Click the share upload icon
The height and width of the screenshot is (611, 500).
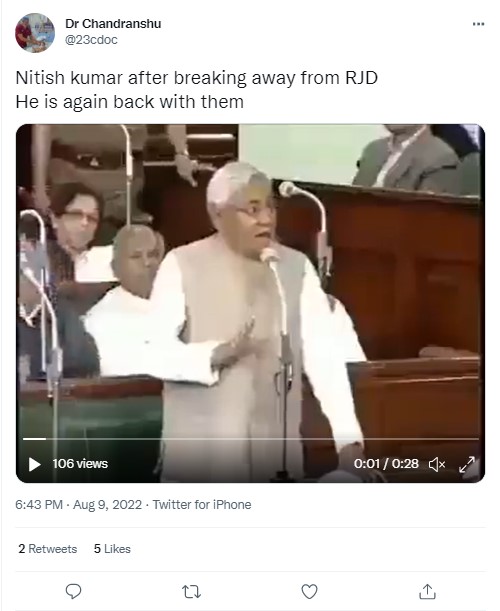click(427, 592)
